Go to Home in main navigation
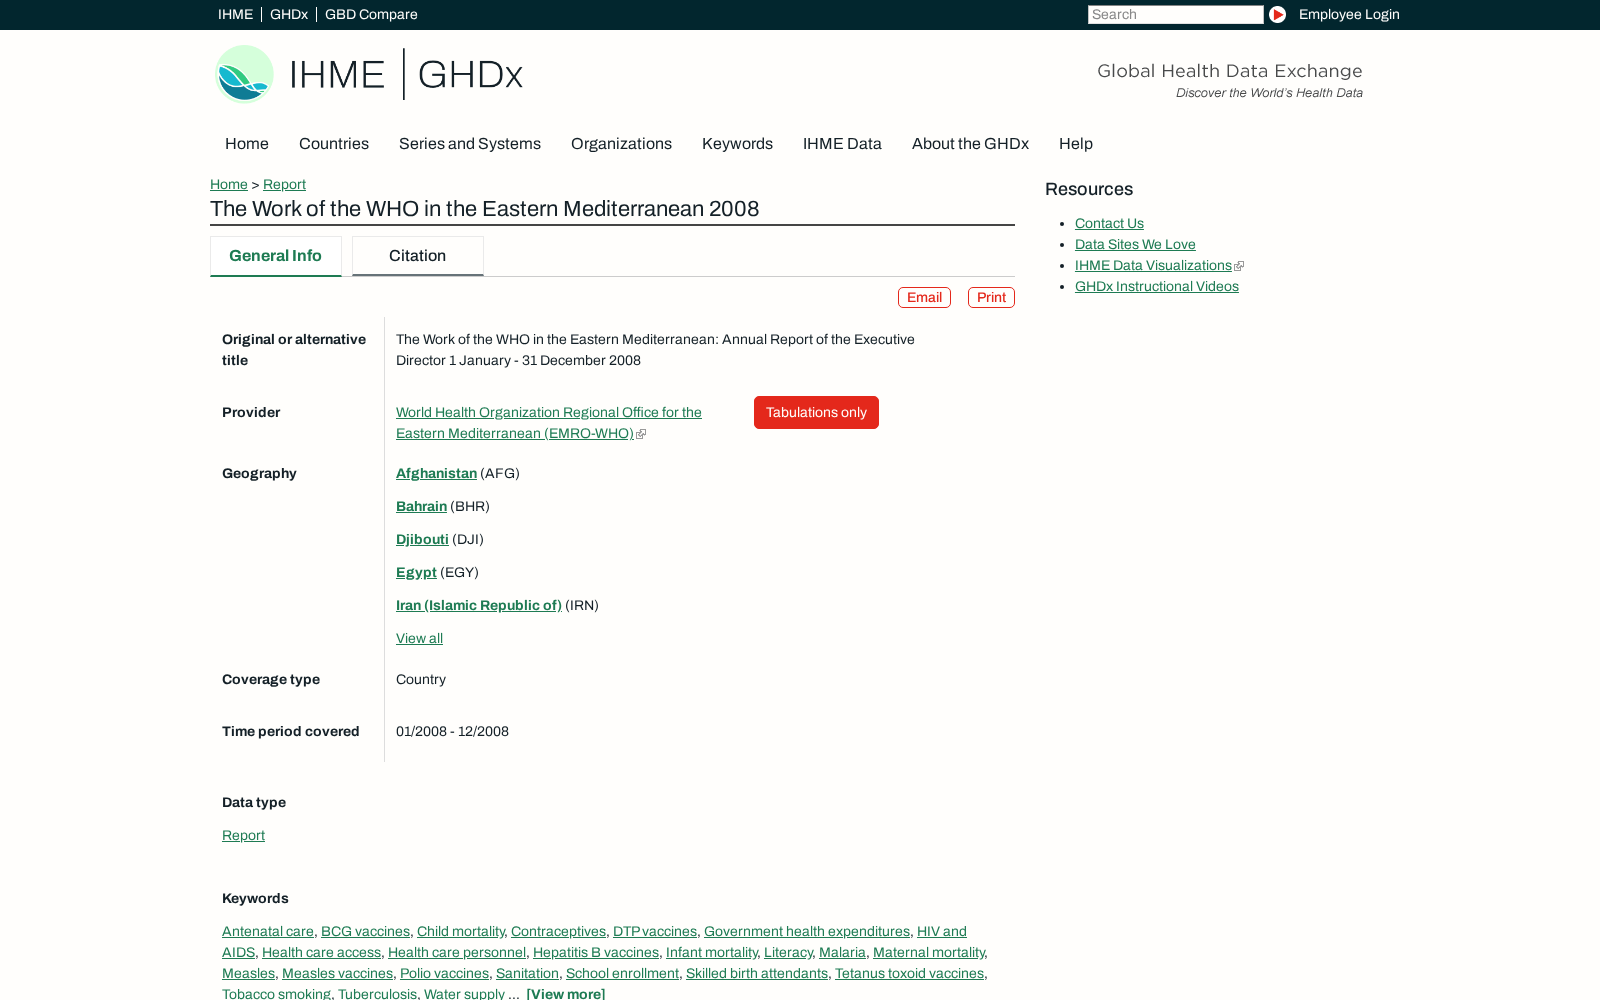Viewport: 1600px width, 1000px height. (x=247, y=144)
